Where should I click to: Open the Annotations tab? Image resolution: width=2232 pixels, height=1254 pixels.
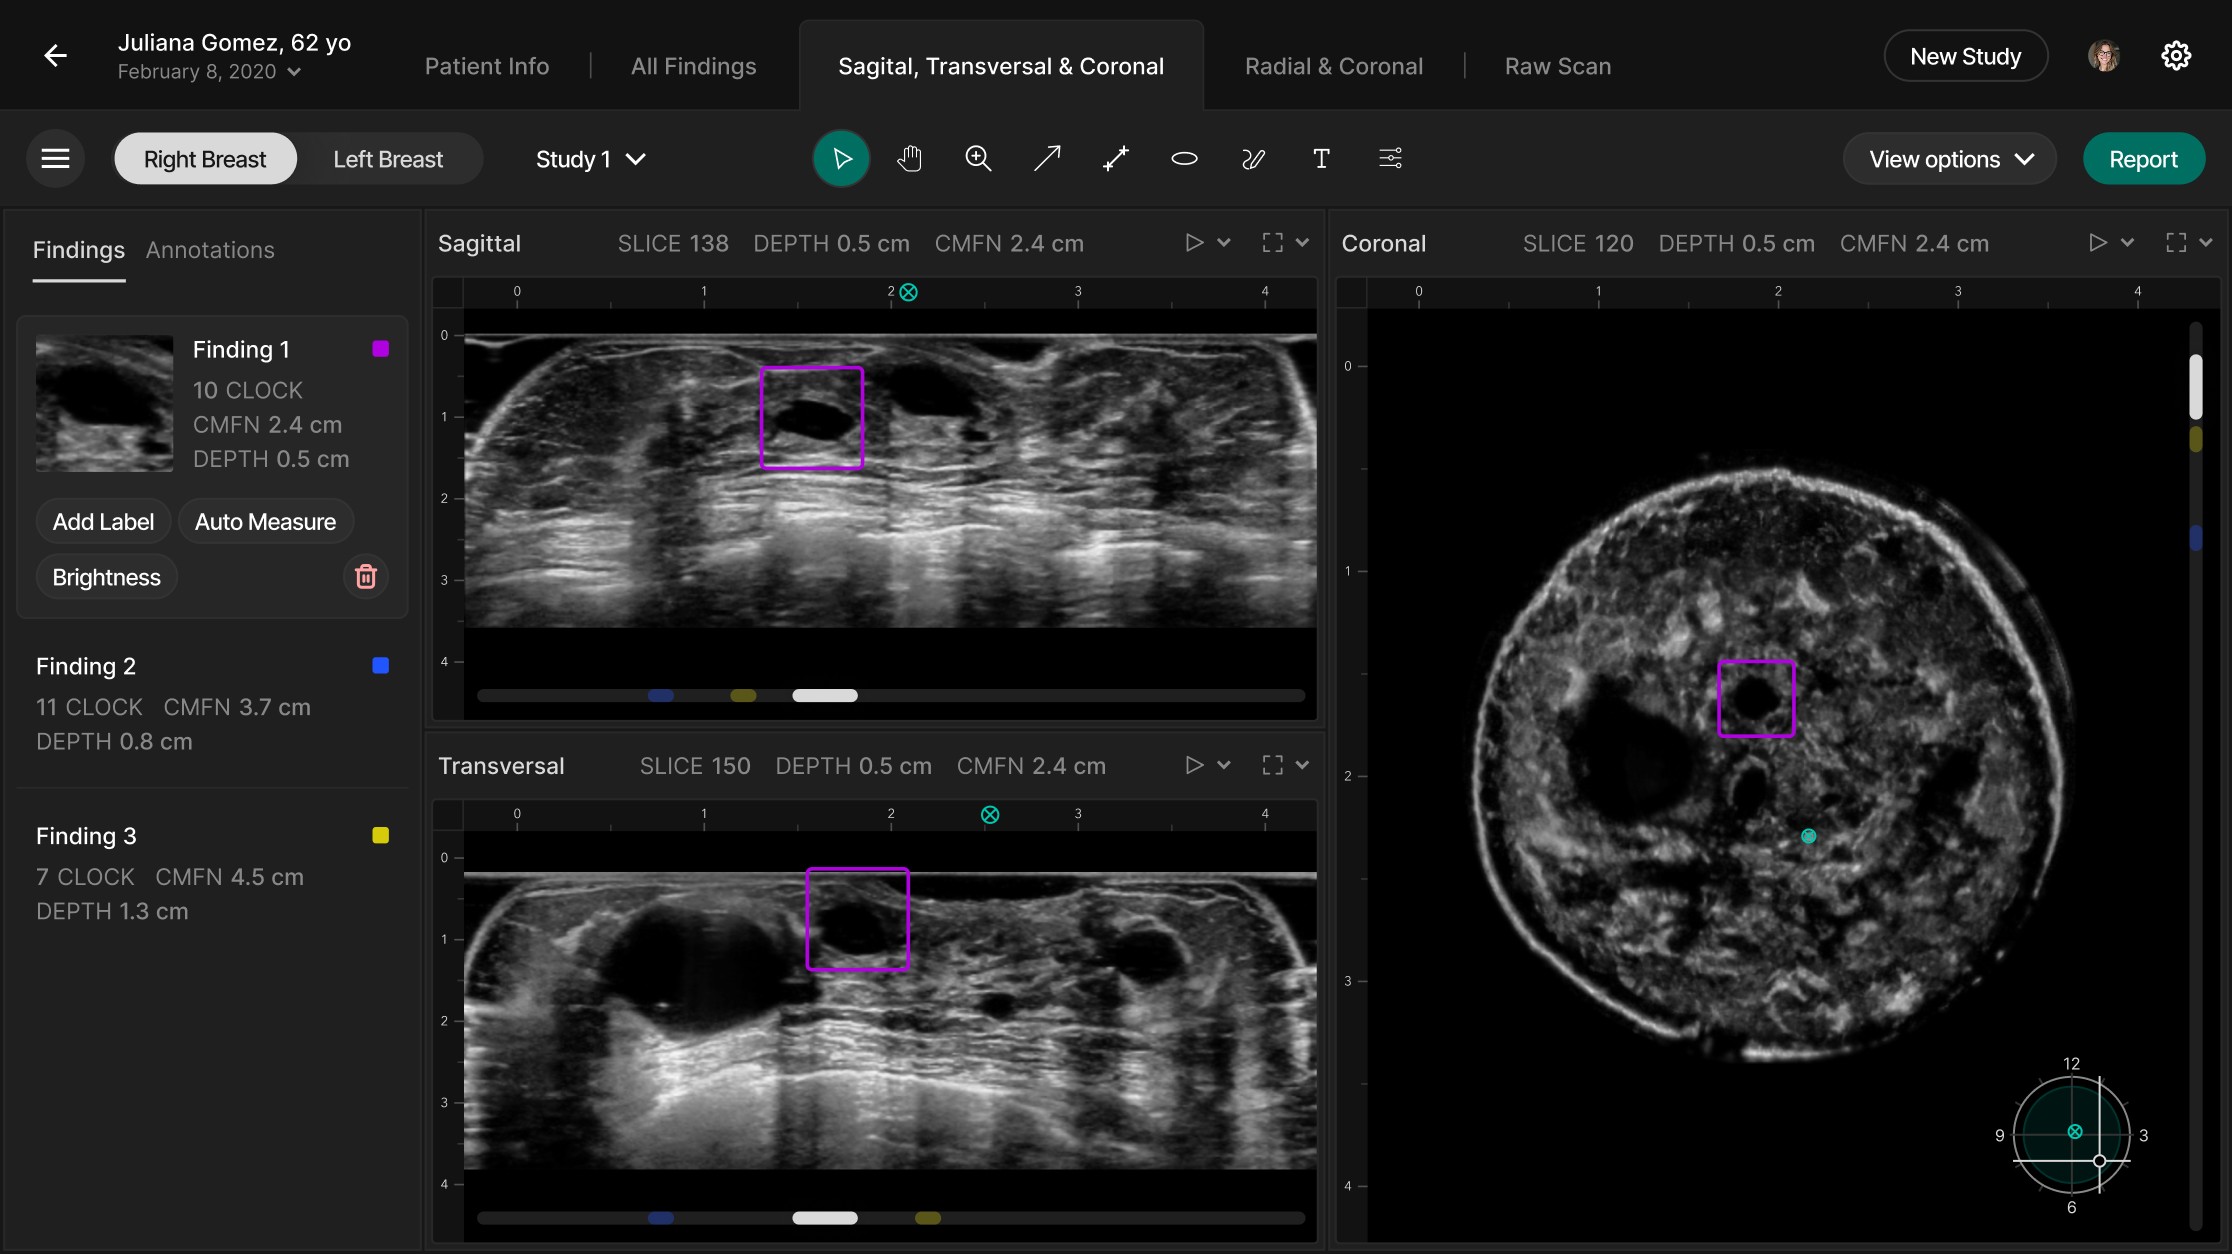click(x=210, y=250)
